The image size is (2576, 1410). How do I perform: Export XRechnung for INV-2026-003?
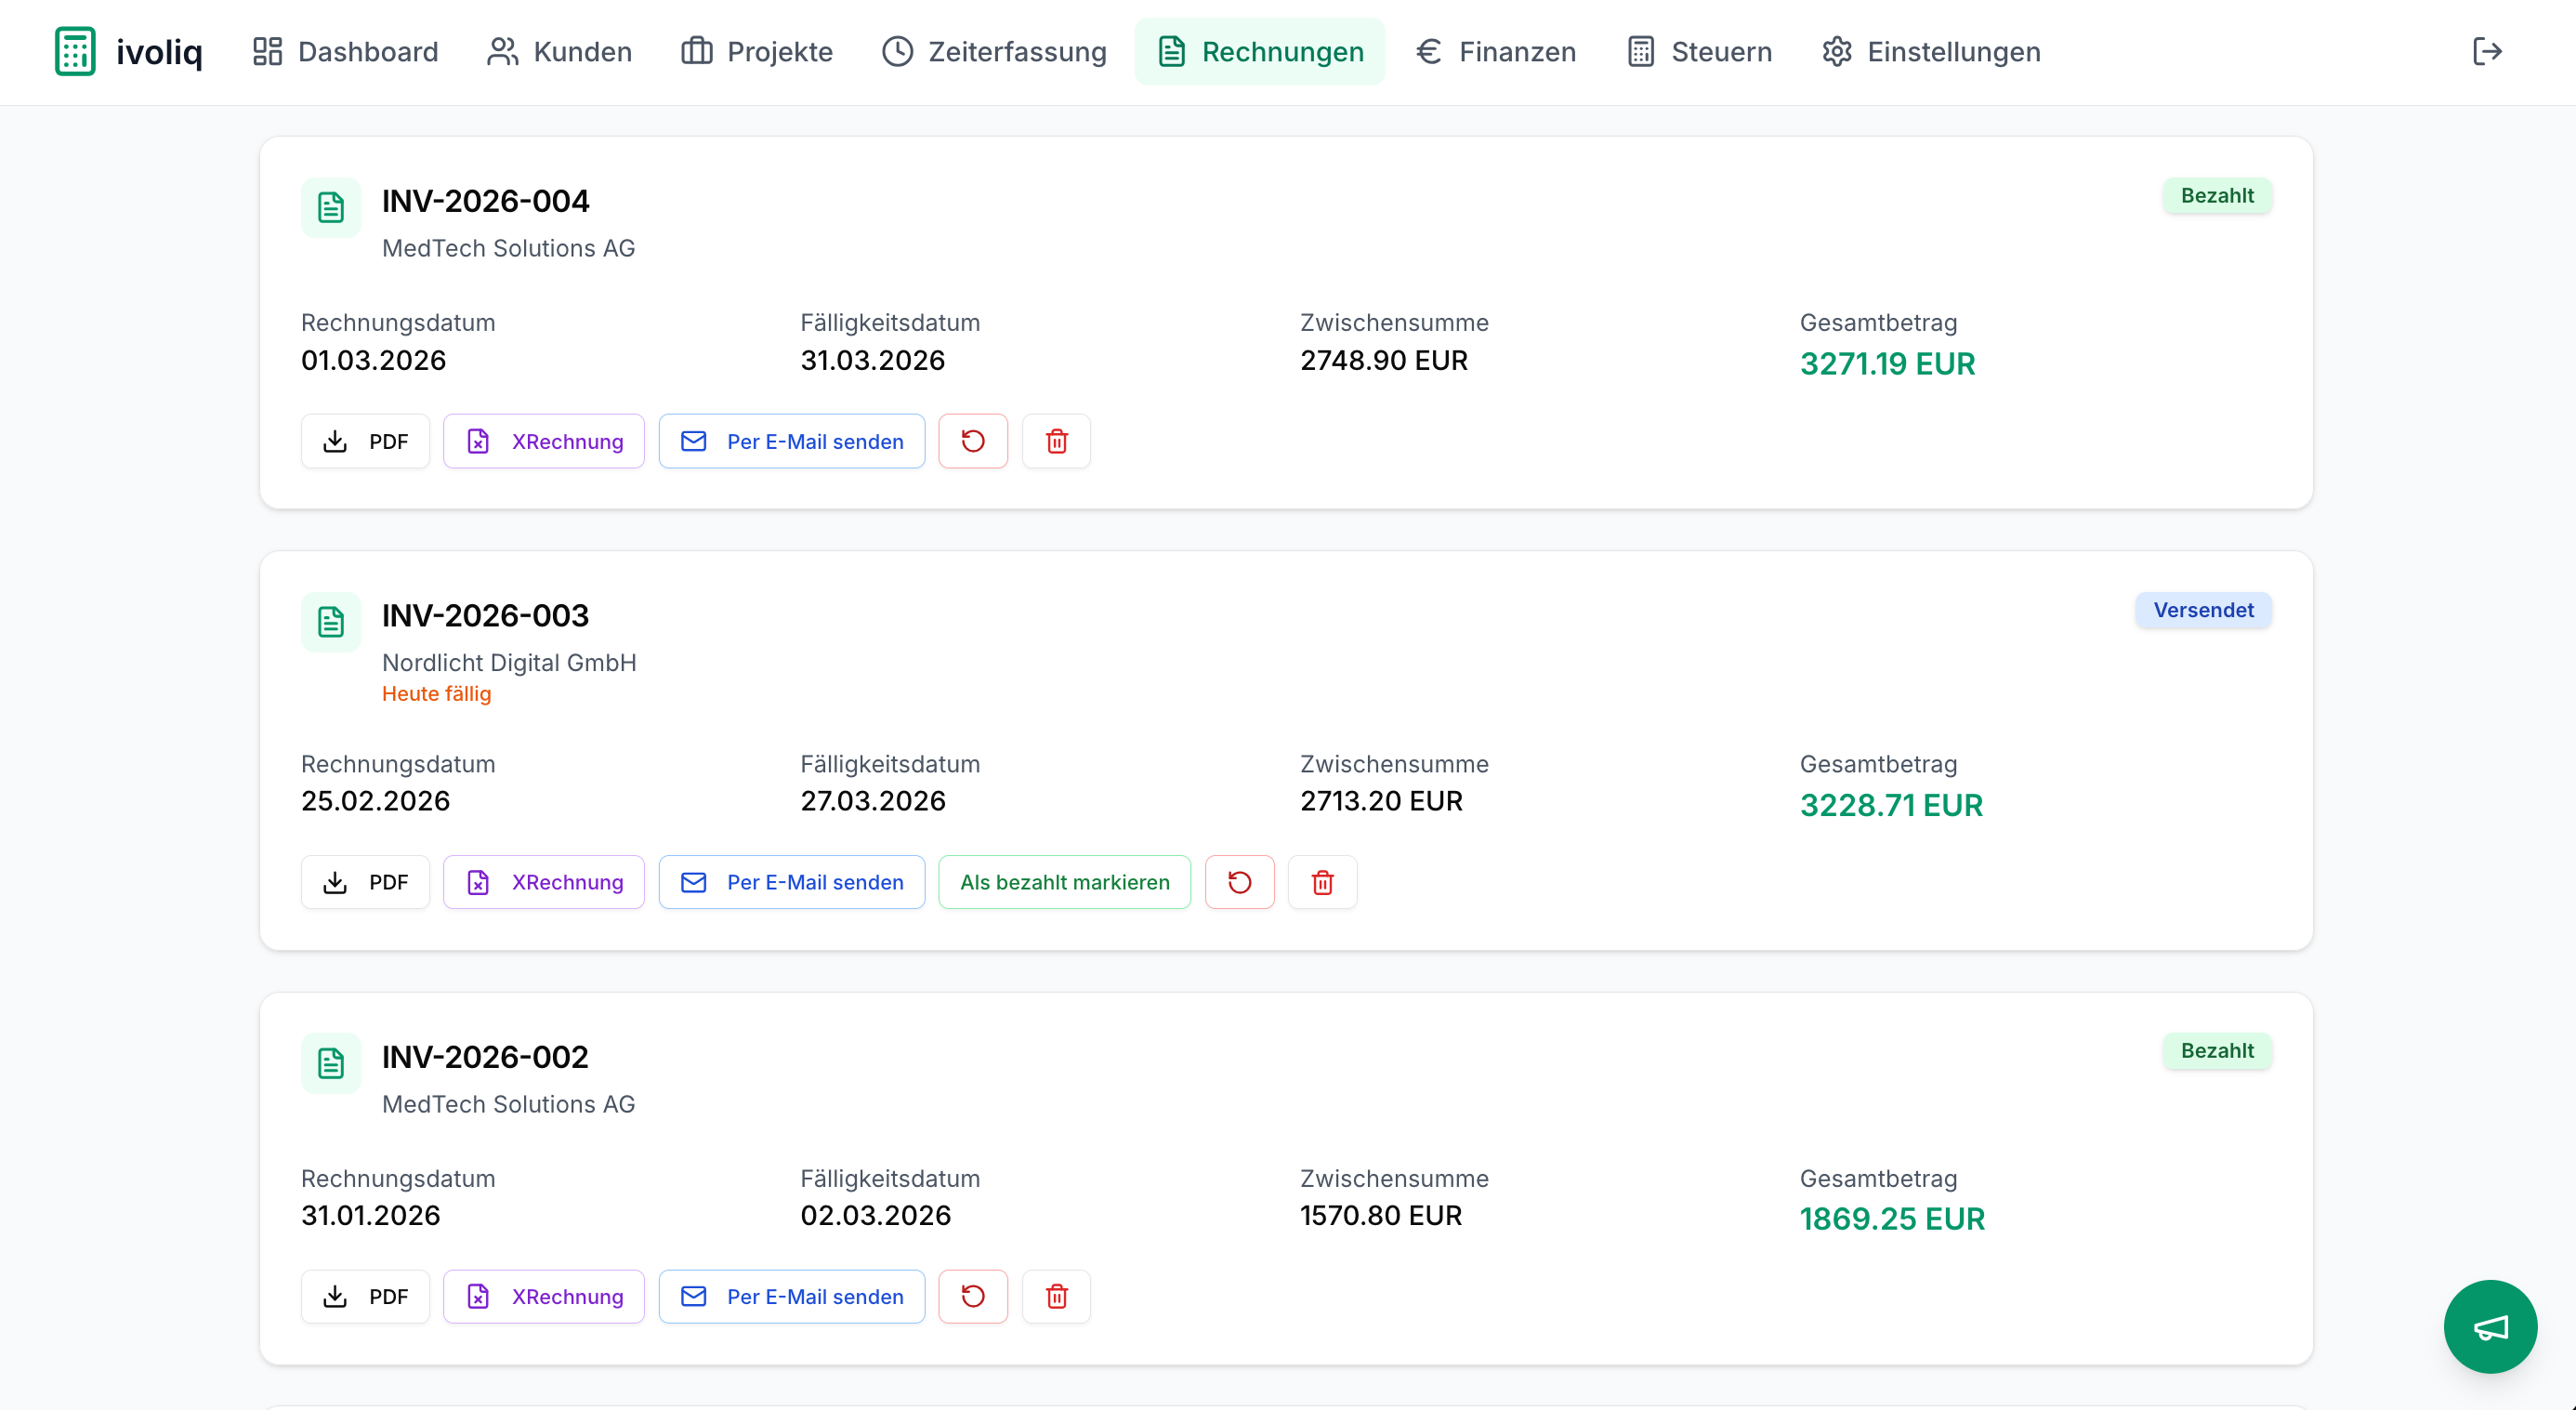click(x=544, y=882)
